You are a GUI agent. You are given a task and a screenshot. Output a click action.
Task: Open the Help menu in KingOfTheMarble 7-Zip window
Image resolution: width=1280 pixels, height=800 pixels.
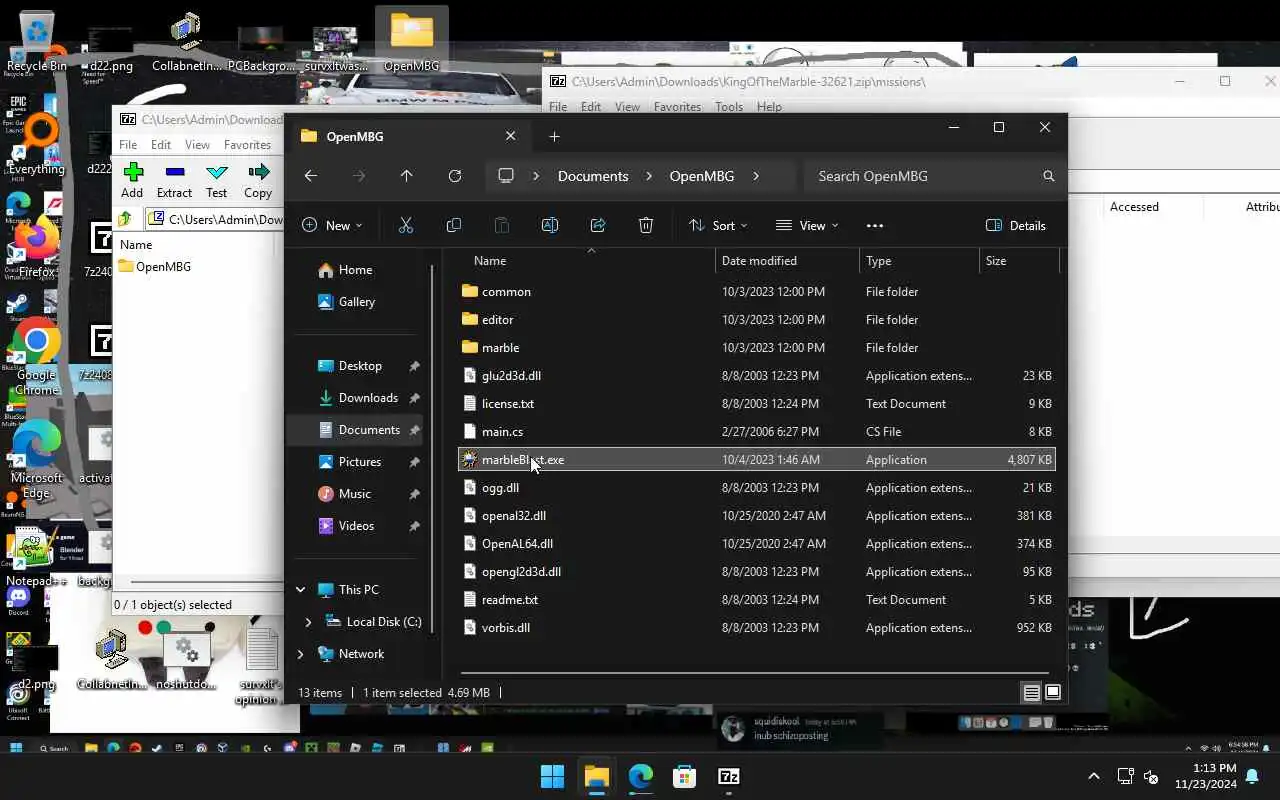[x=769, y=107]
